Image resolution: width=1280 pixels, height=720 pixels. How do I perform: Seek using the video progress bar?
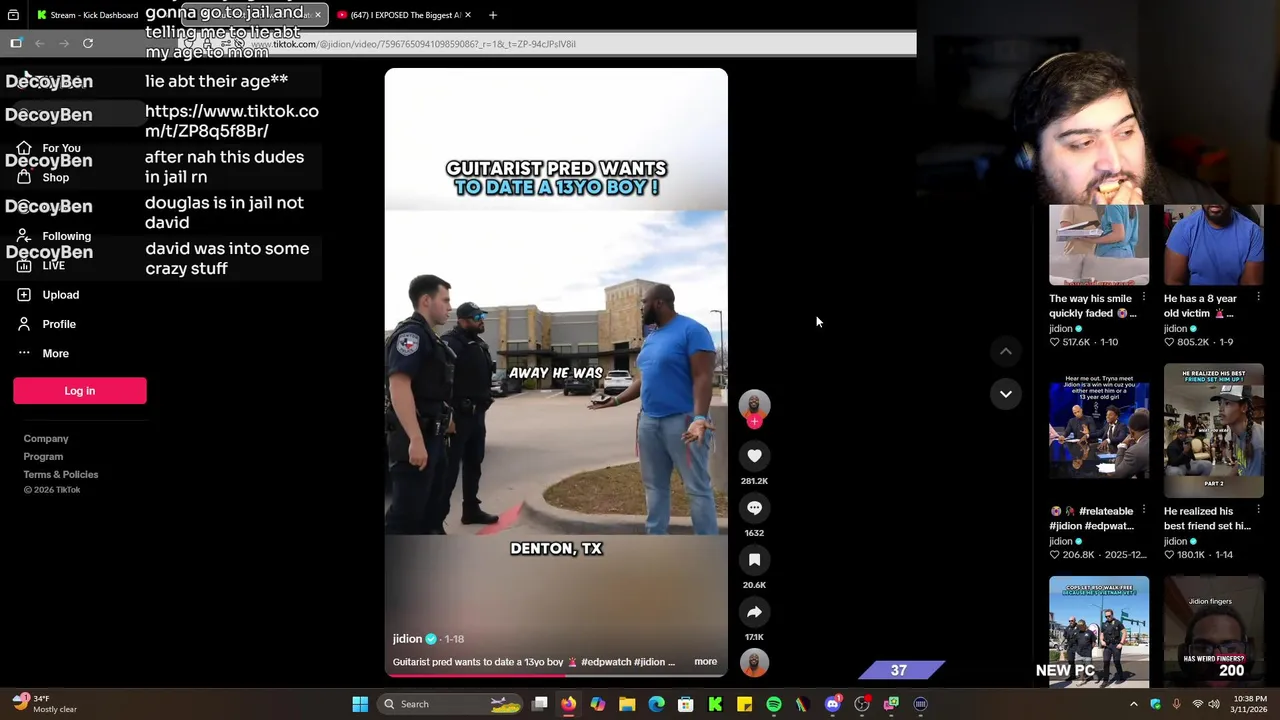pos(556,675)
